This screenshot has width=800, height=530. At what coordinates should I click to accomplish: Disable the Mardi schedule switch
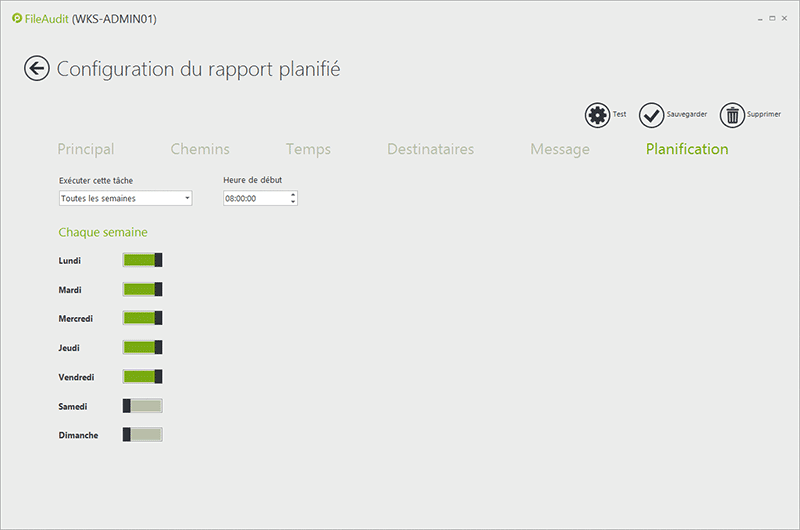pyautogui.click(x=142, y=290)
